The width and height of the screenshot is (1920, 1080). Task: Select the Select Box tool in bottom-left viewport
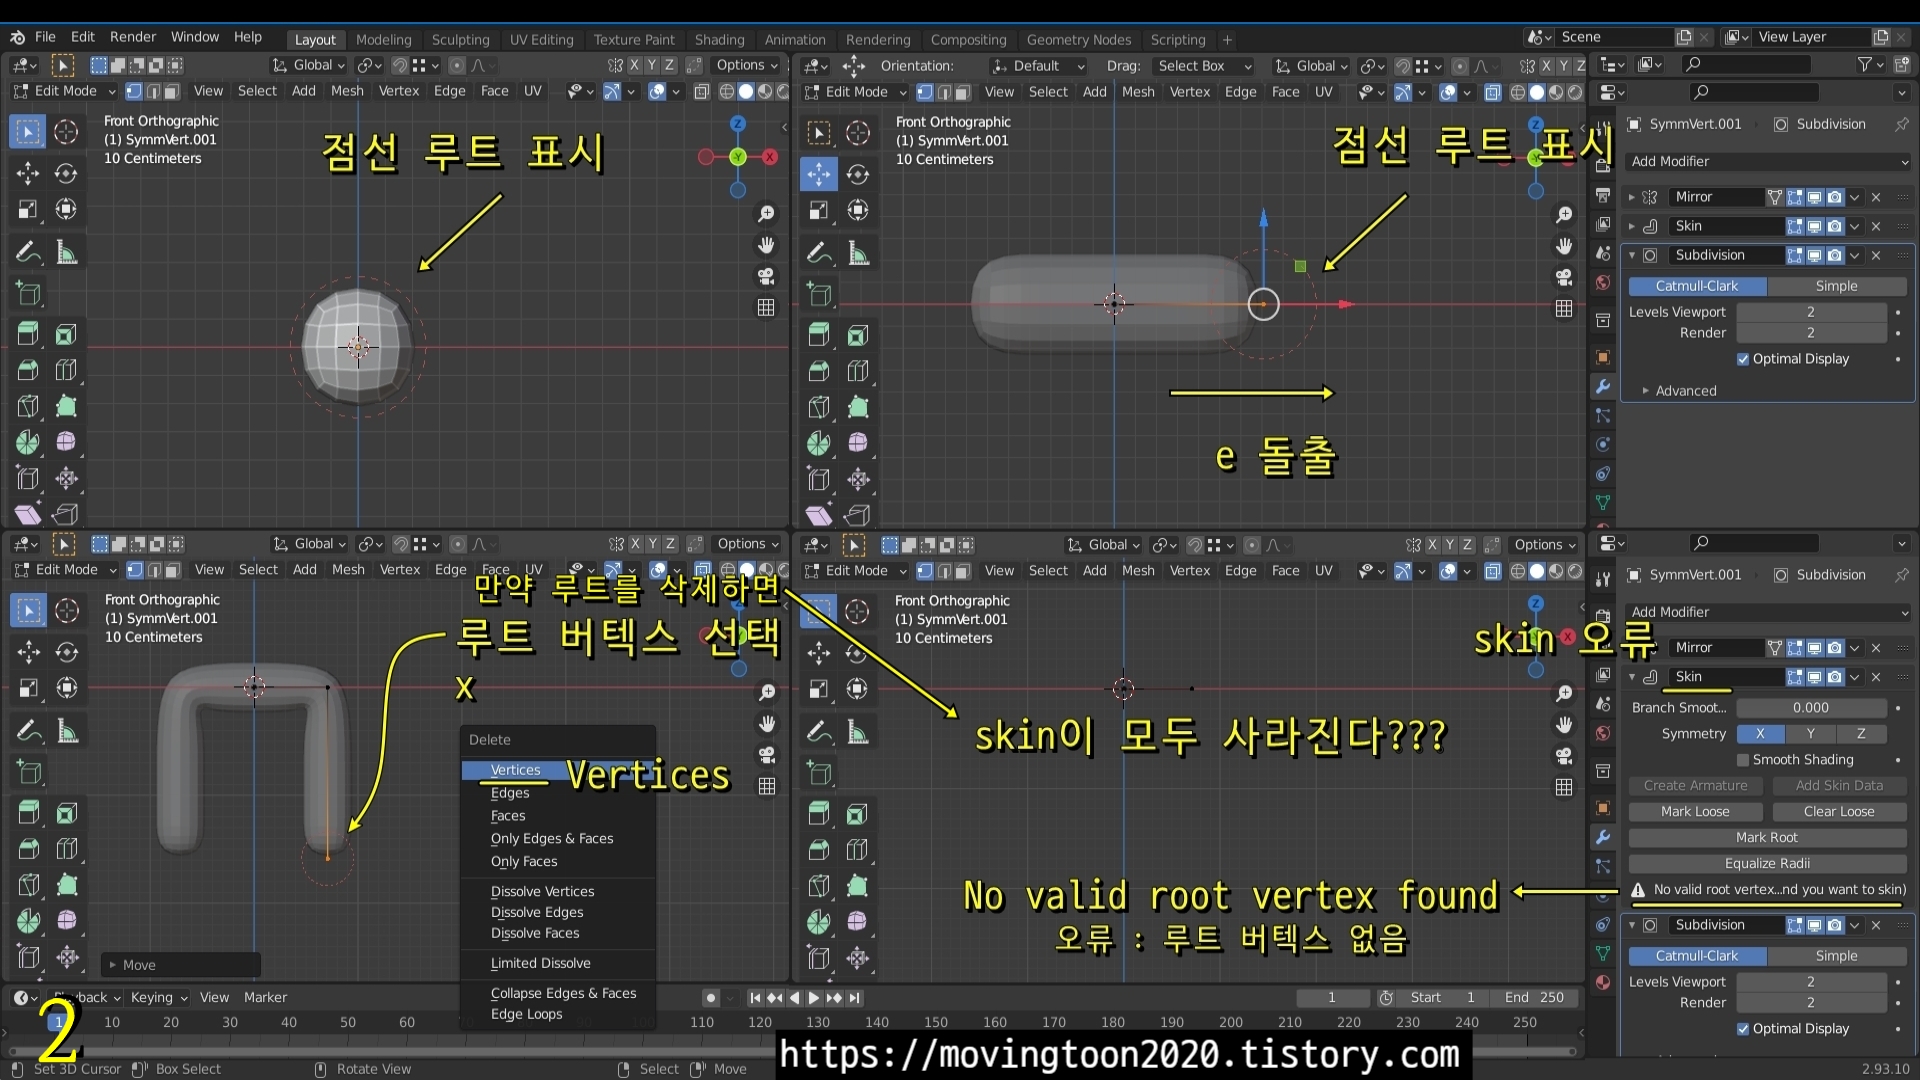coord(28,611)
